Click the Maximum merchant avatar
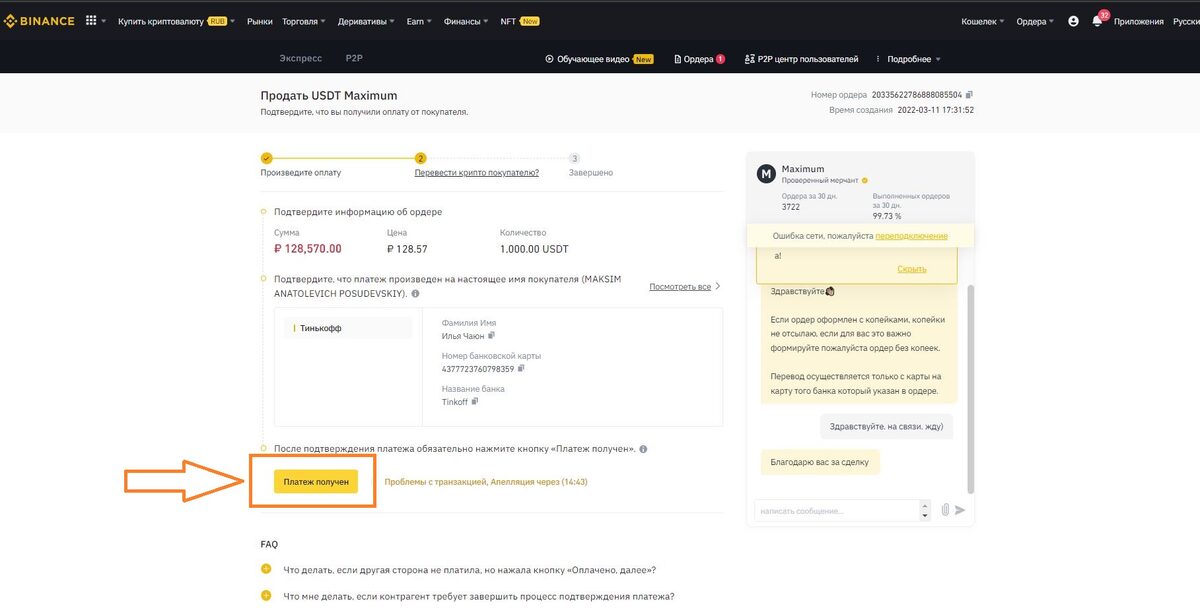Image resolution: width=1200 pixels, height=616 pixels. 767,174
